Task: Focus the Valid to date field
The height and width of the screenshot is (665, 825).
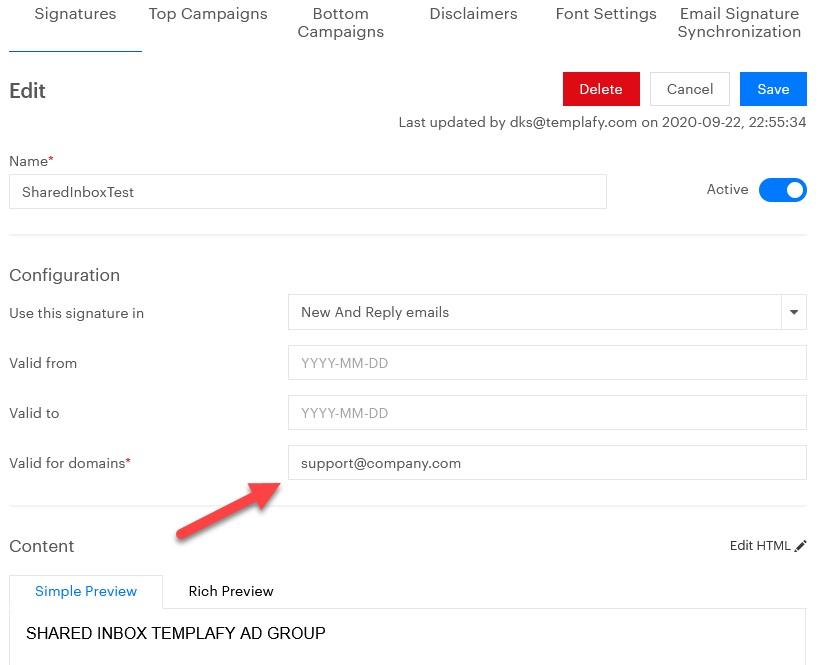Action: (546, 413)
